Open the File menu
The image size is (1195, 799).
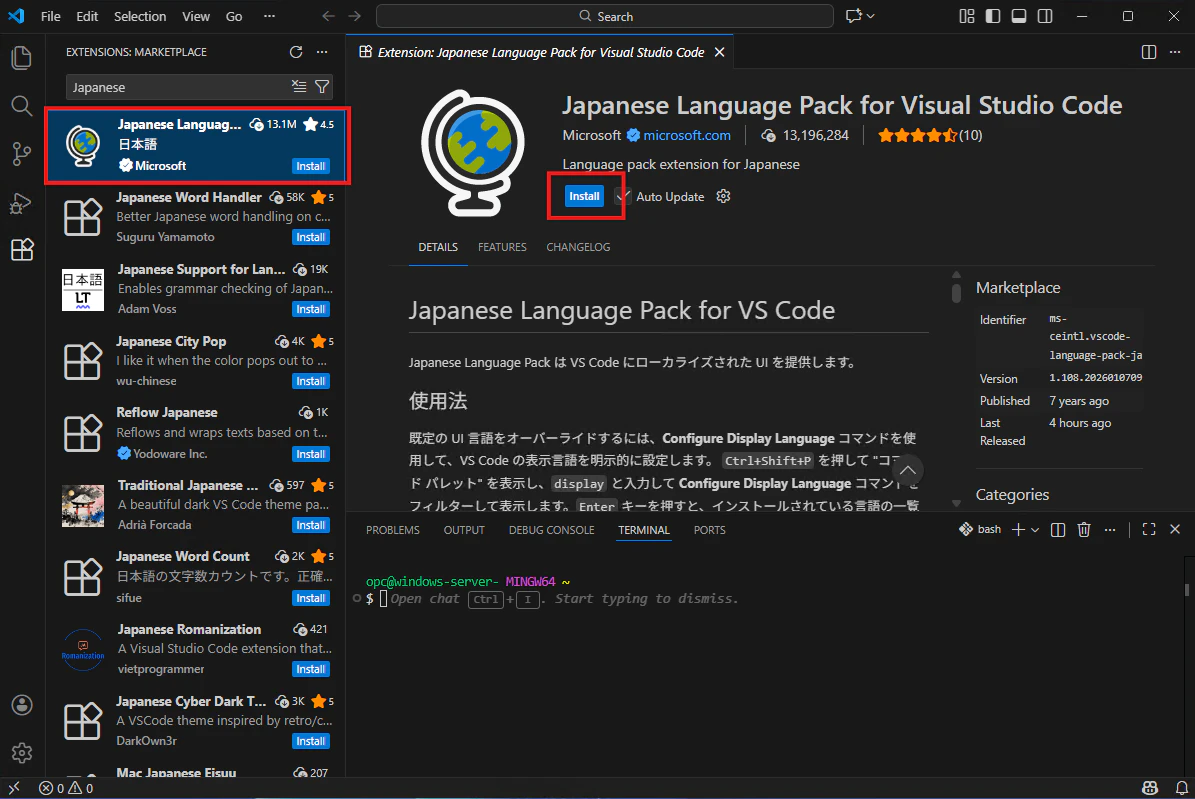(x=50, y=16)
